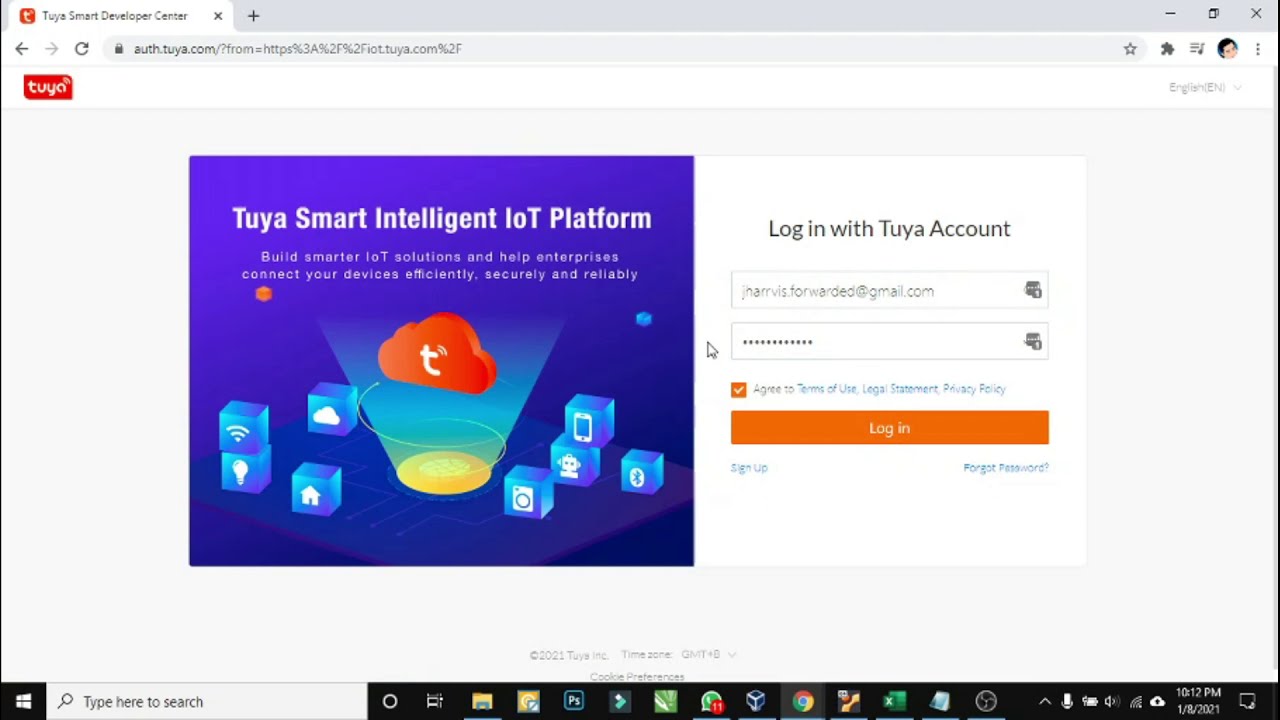
Task: Click the orange Log in button
Action: (x=889, y=428)
